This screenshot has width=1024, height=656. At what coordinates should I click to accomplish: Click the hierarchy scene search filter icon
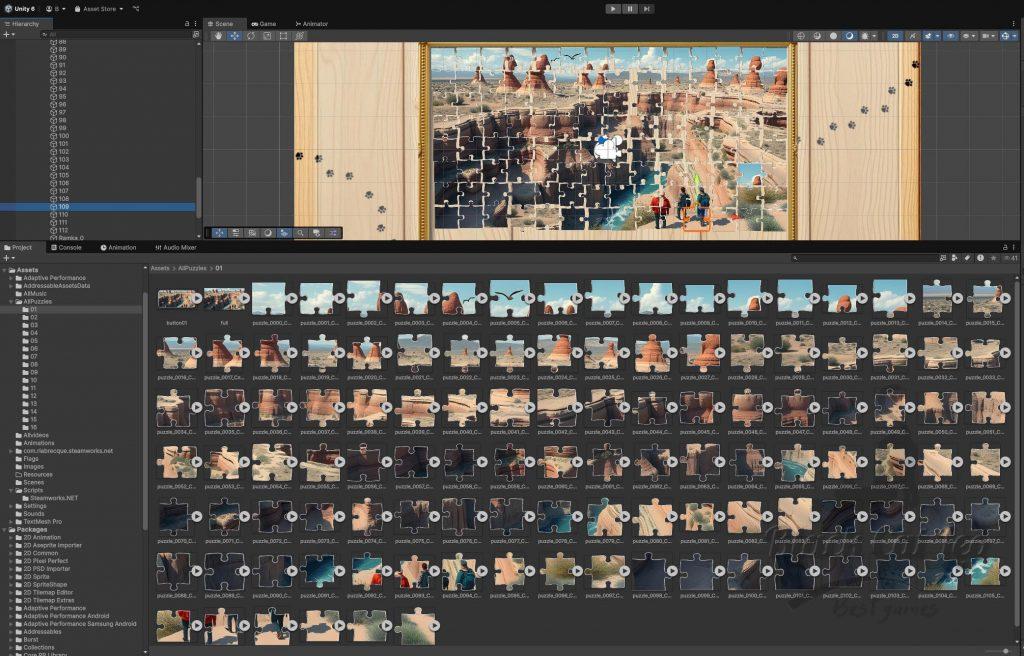pos(196,35)
